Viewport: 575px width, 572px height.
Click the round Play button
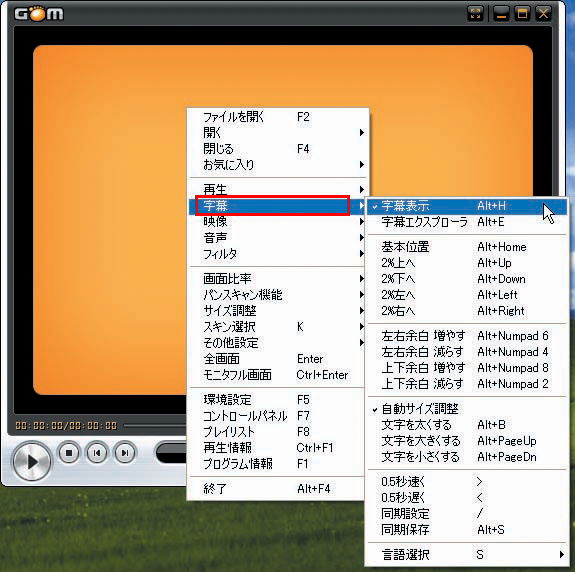click(32, 461)
